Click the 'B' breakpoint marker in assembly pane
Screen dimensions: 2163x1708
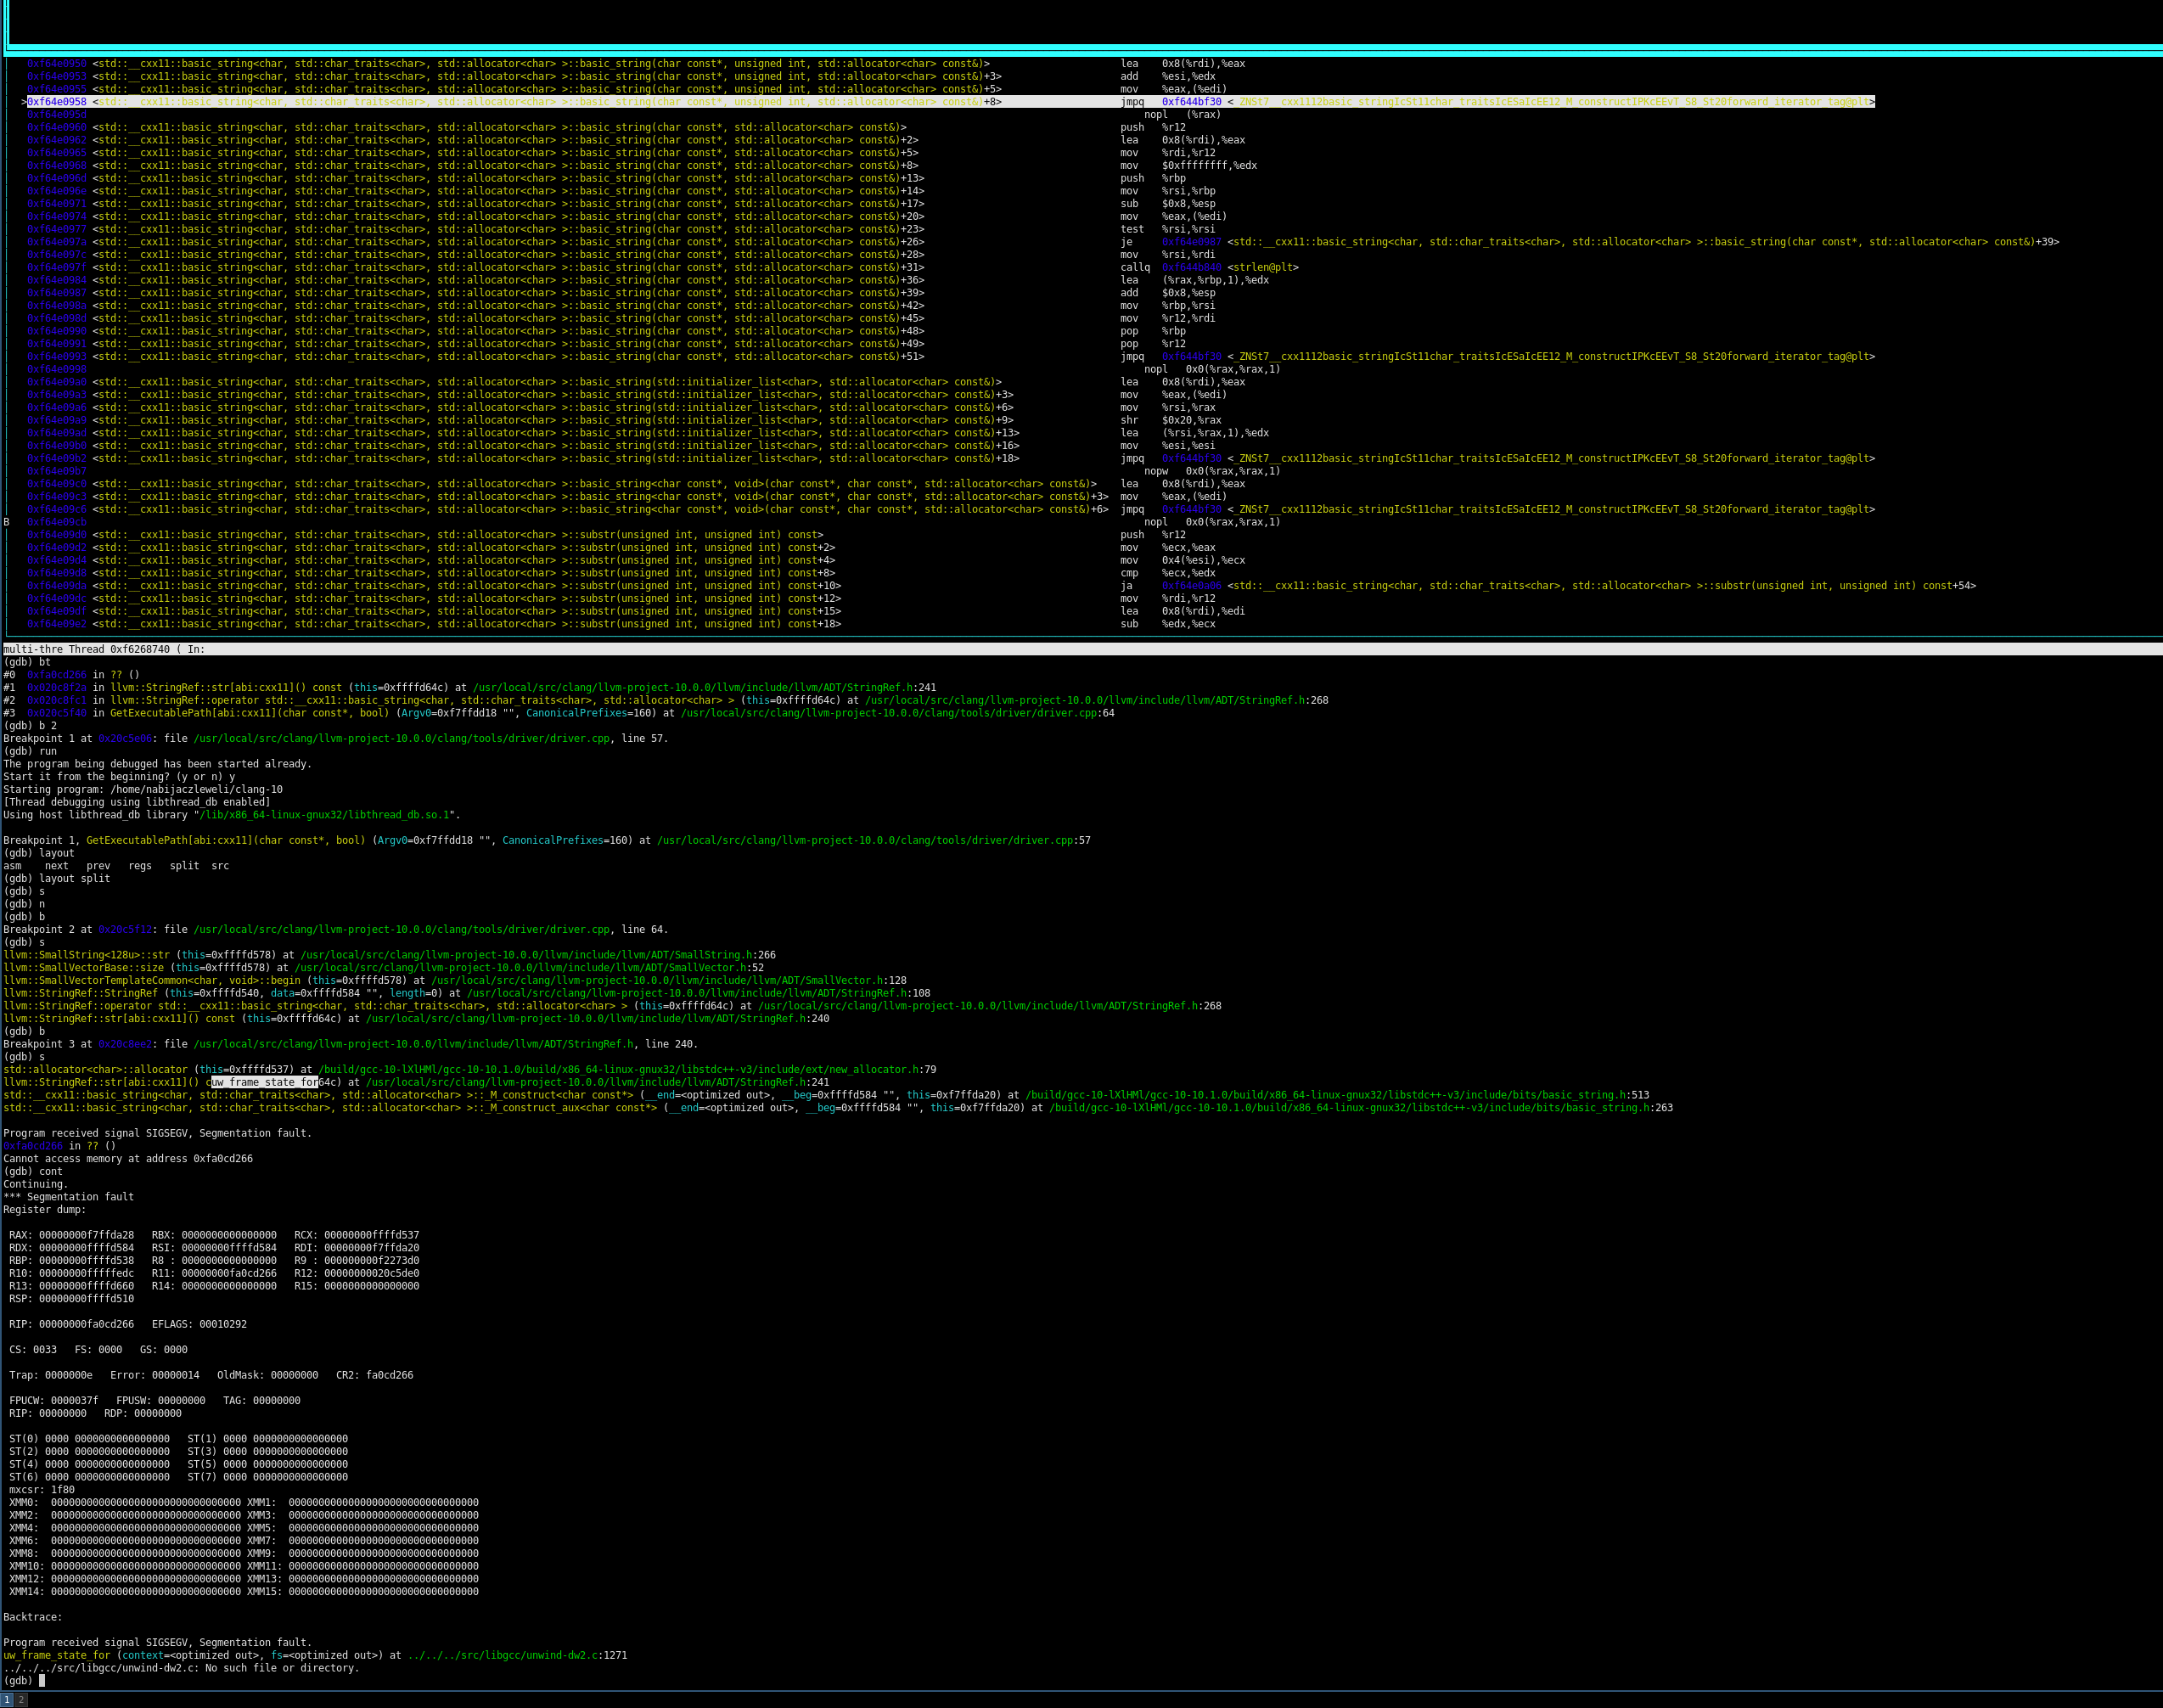[7, 522]
